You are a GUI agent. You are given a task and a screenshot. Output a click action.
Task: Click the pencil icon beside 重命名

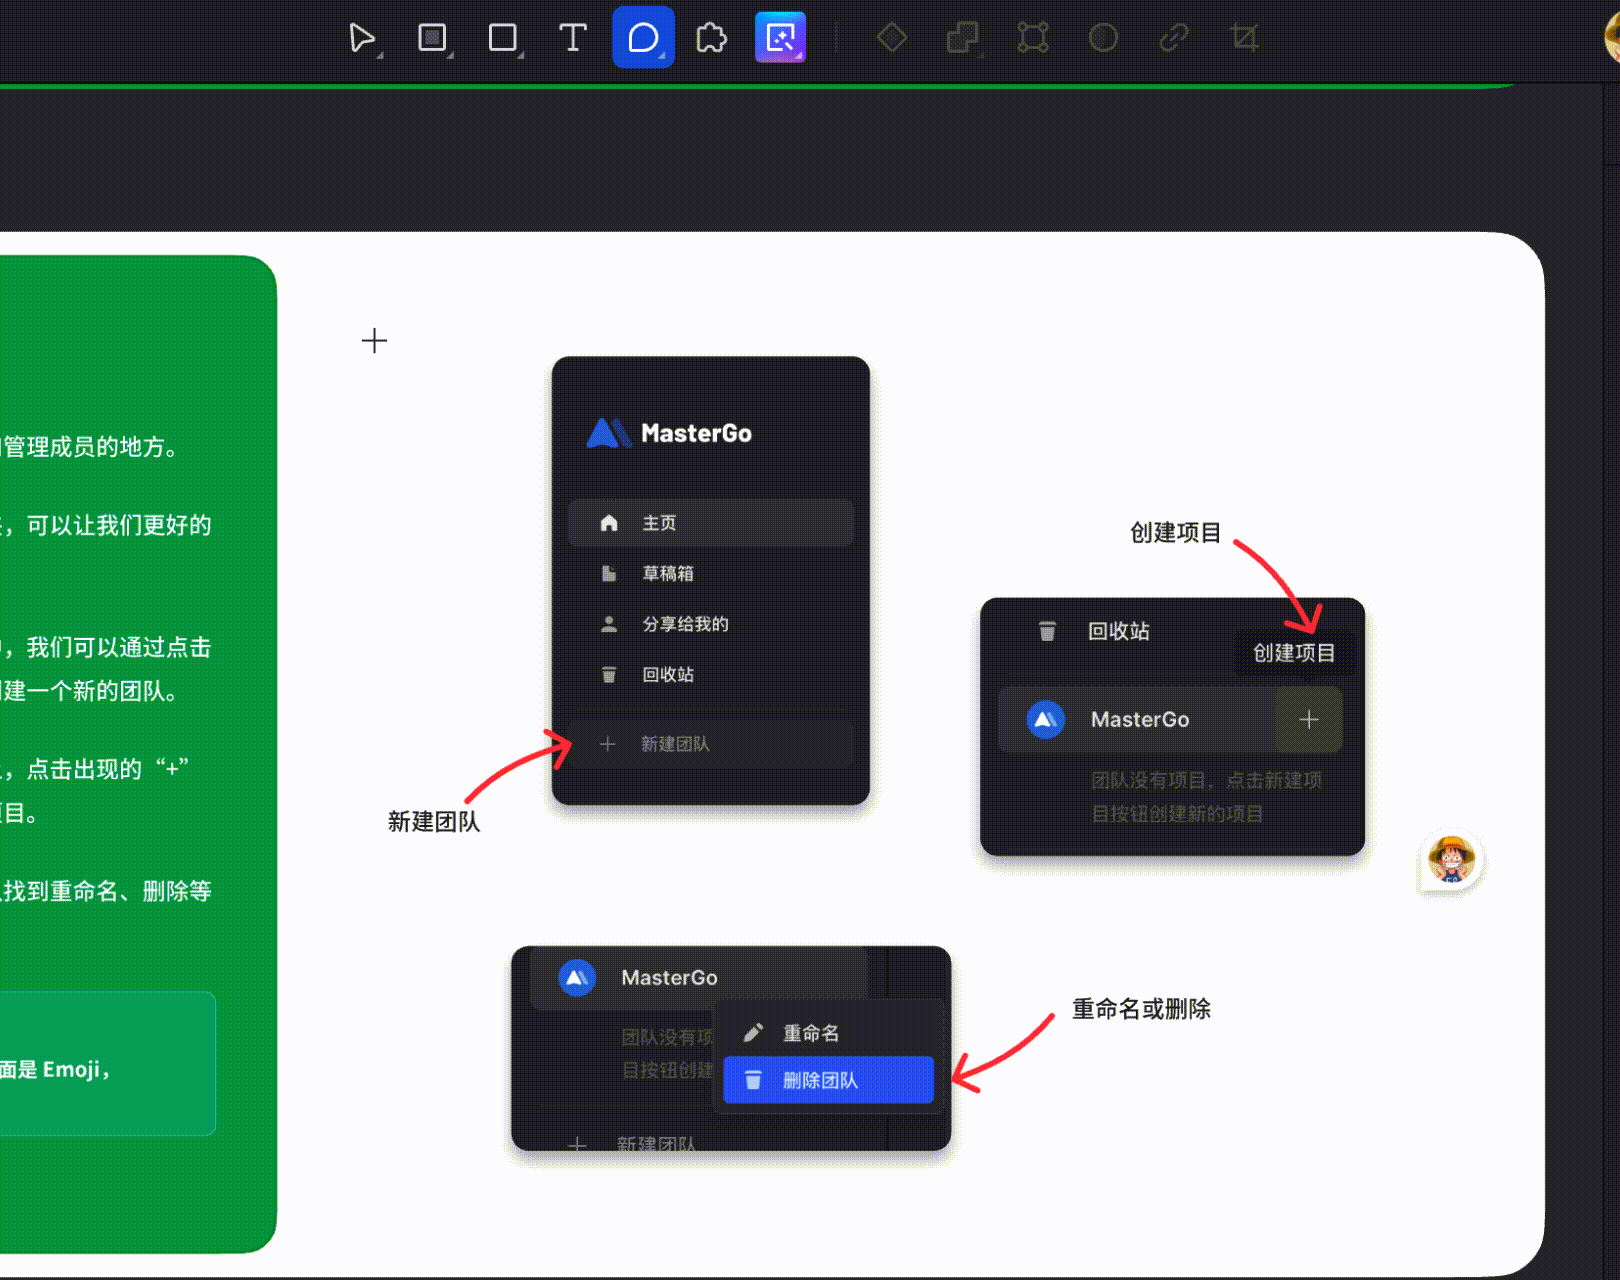click(x=753, y=1032)
